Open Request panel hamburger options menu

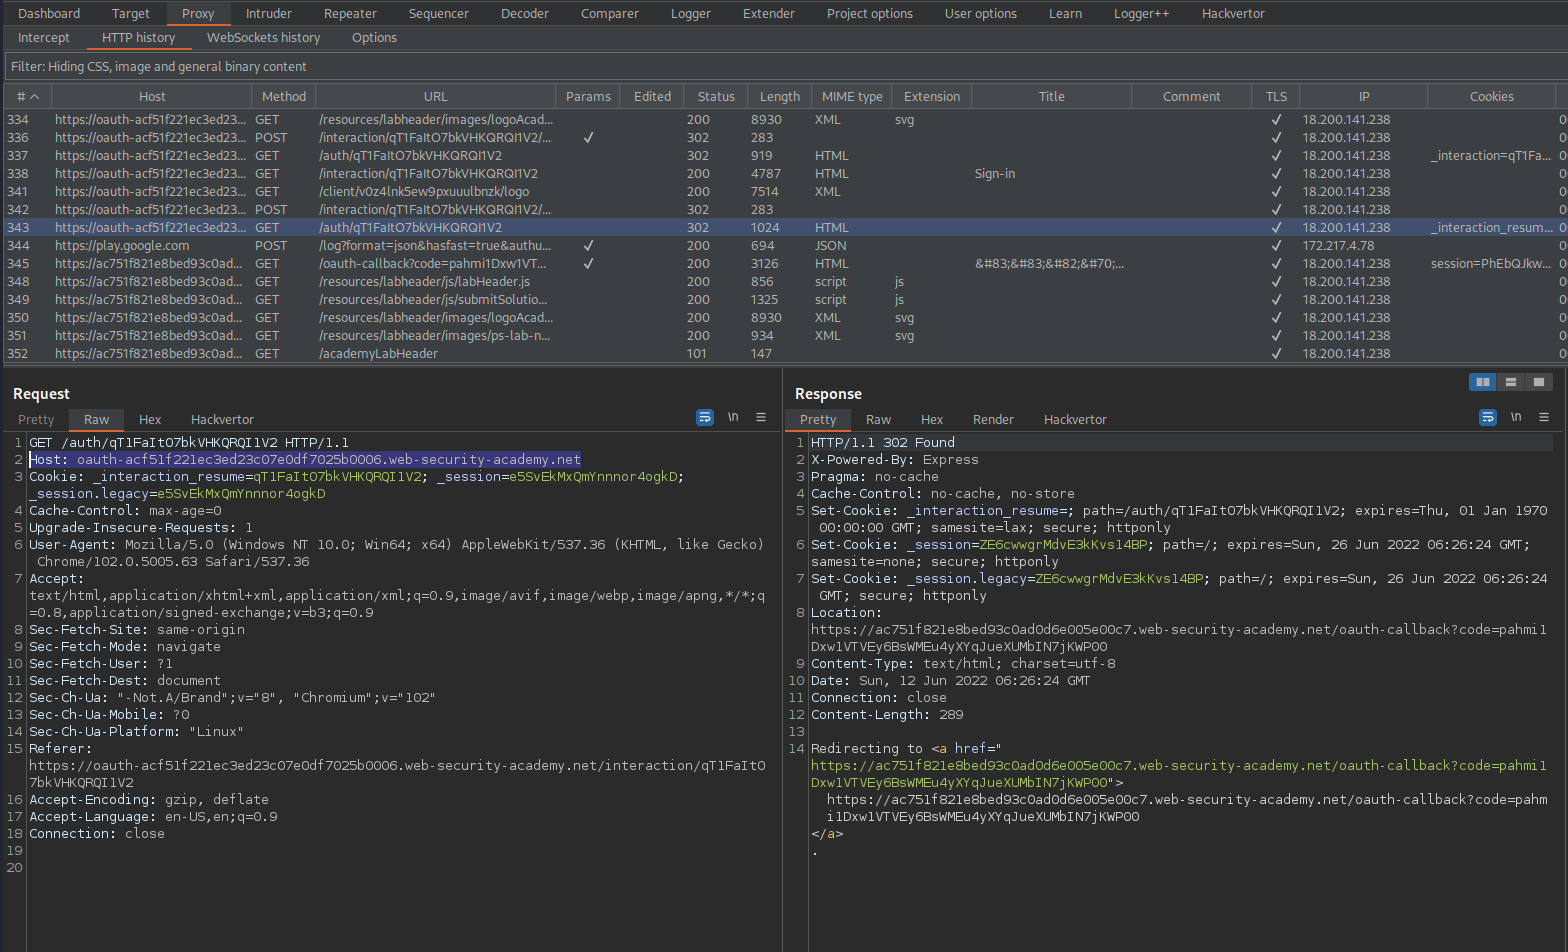761,418
